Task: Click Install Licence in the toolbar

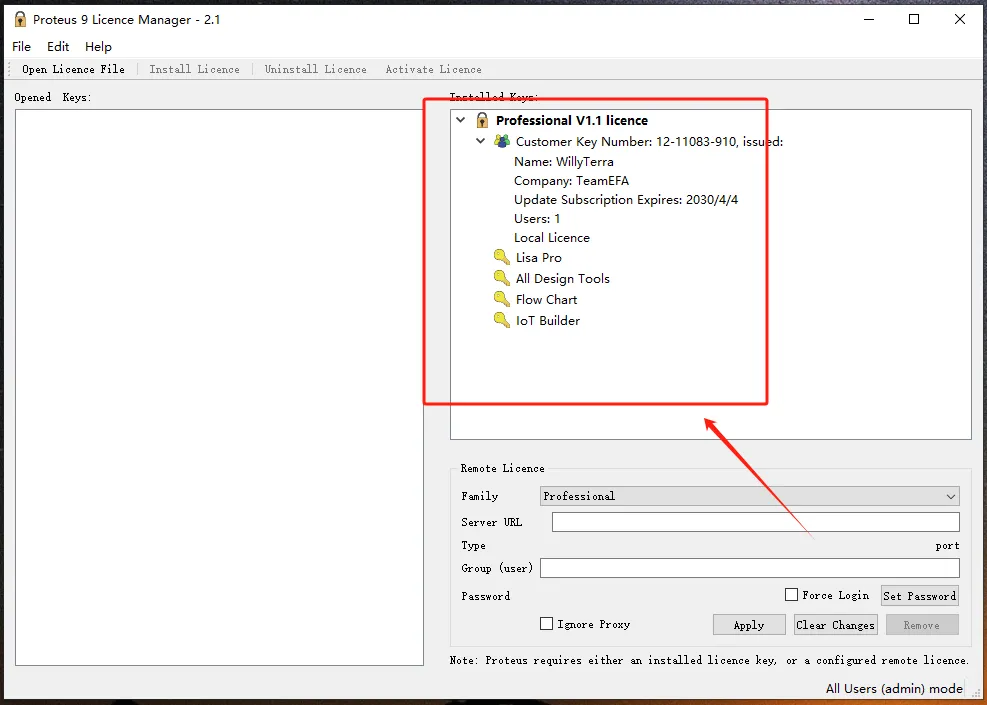Action: pos(195,69)
